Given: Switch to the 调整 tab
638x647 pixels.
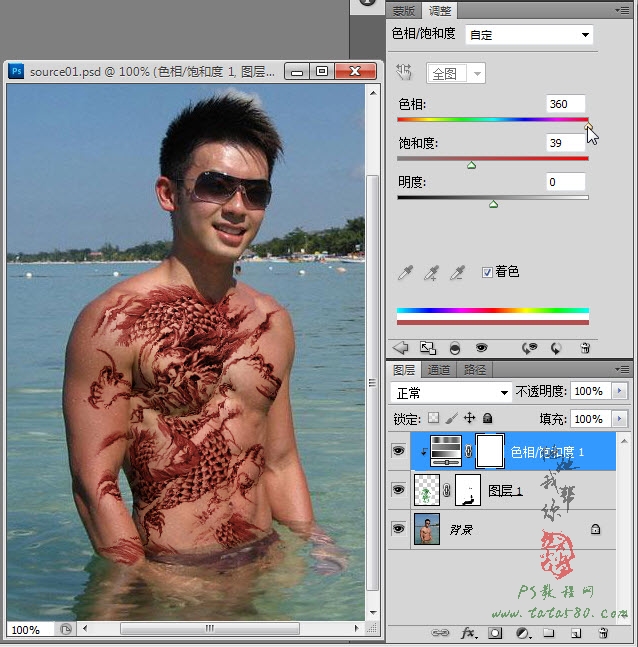Looking at the screenshot, I should click(x=440, y=11).
